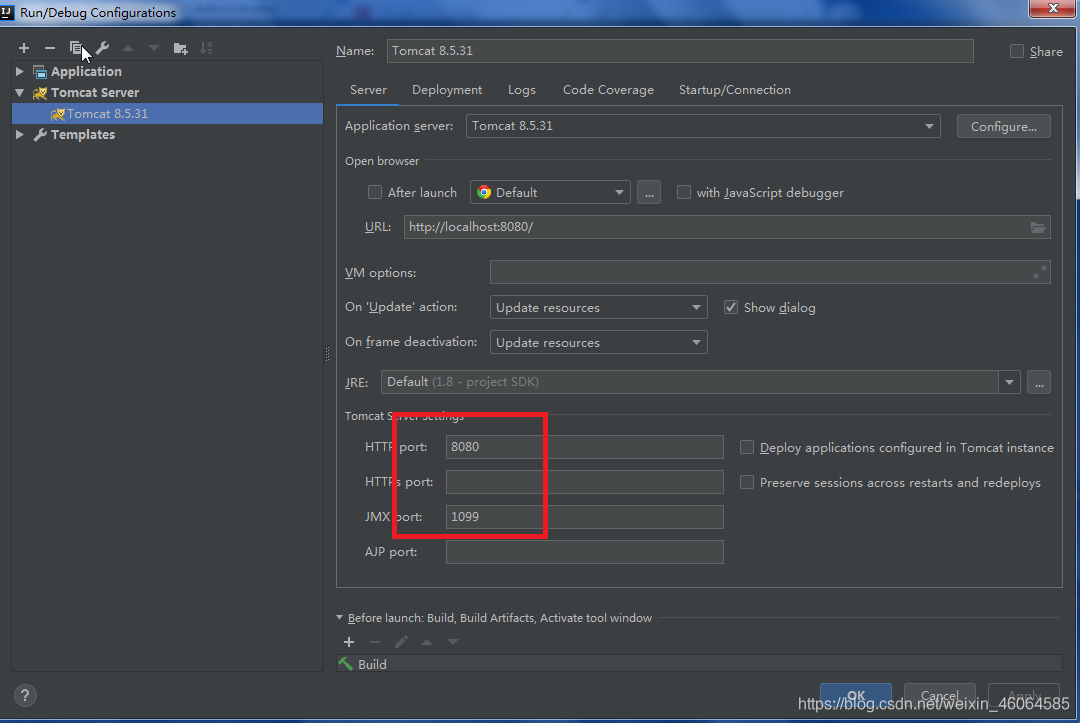The height and width of the screenshot is (723, 1080).
Task: Switch to the Code Coverage tab
Action: point(608,90)
